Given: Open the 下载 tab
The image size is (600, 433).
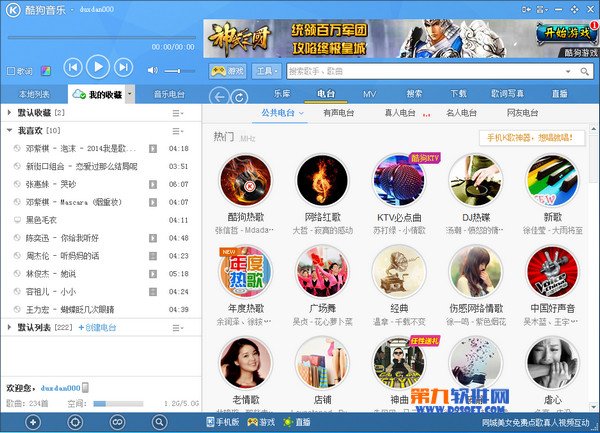Looking at the screenshot, I should tap(458, 94).
